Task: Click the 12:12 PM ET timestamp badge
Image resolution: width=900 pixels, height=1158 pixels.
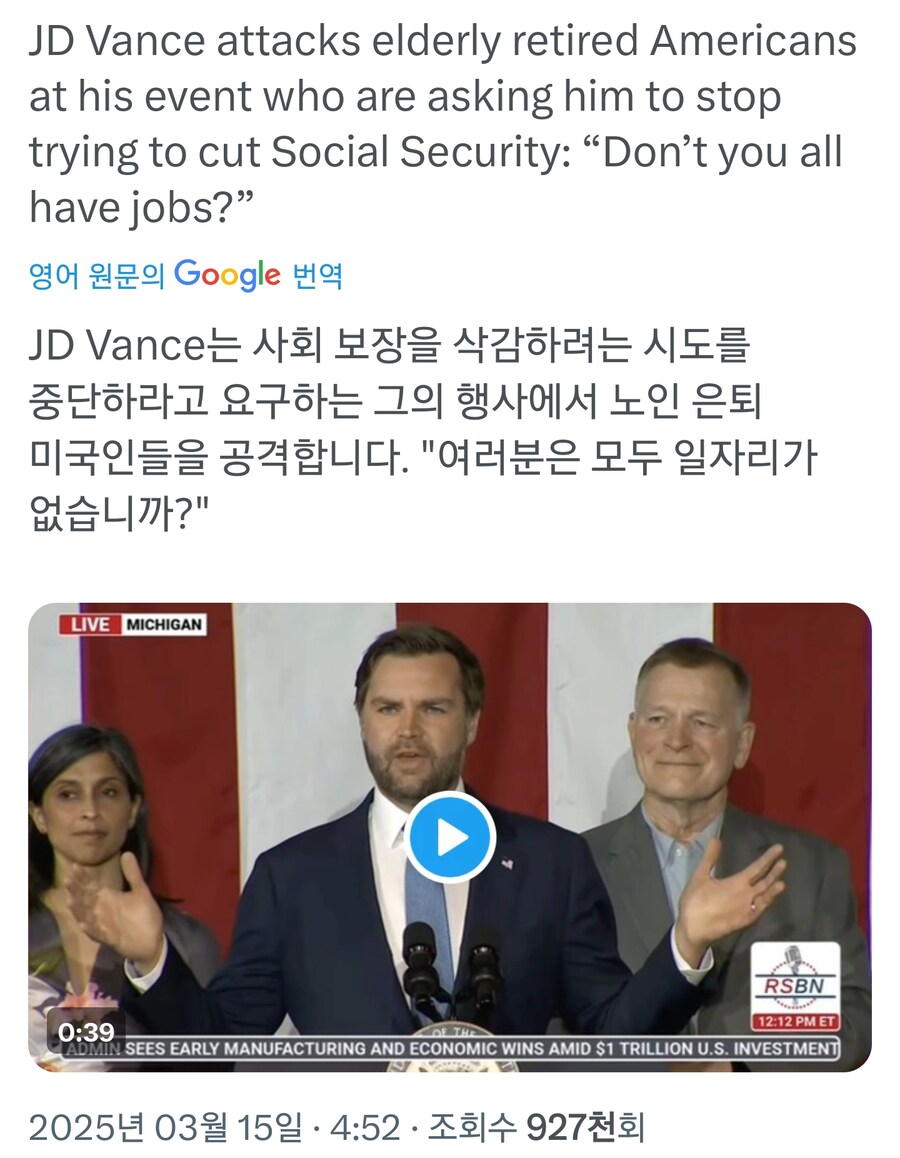Action: coord(795,1023)
